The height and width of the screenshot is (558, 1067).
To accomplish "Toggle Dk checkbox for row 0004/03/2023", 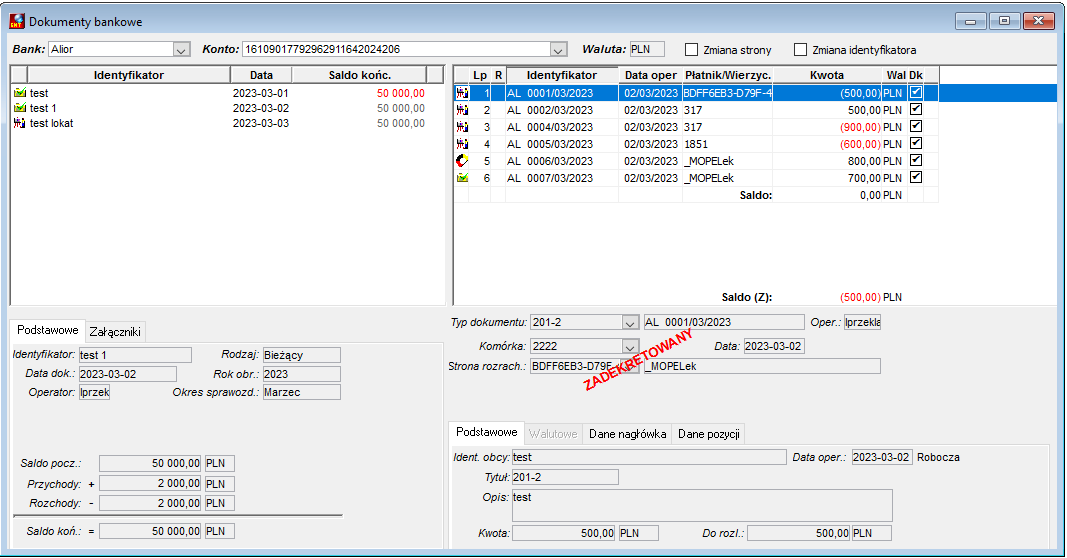I will (916, 126).
